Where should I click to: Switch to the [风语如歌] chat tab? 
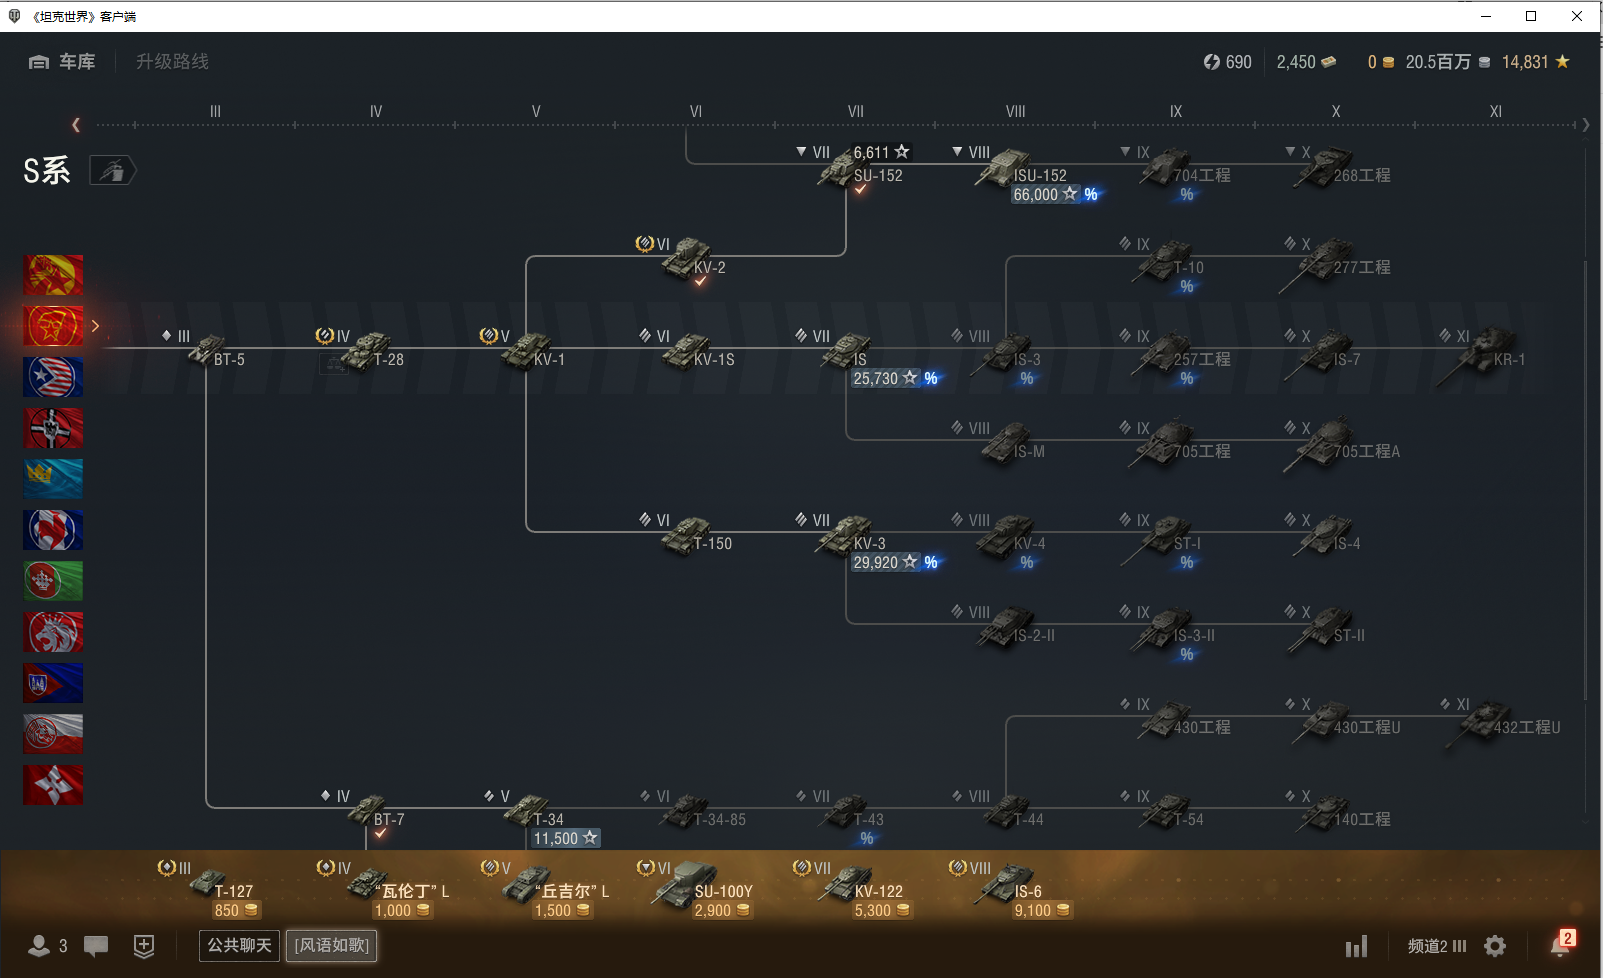pos(332,946)
